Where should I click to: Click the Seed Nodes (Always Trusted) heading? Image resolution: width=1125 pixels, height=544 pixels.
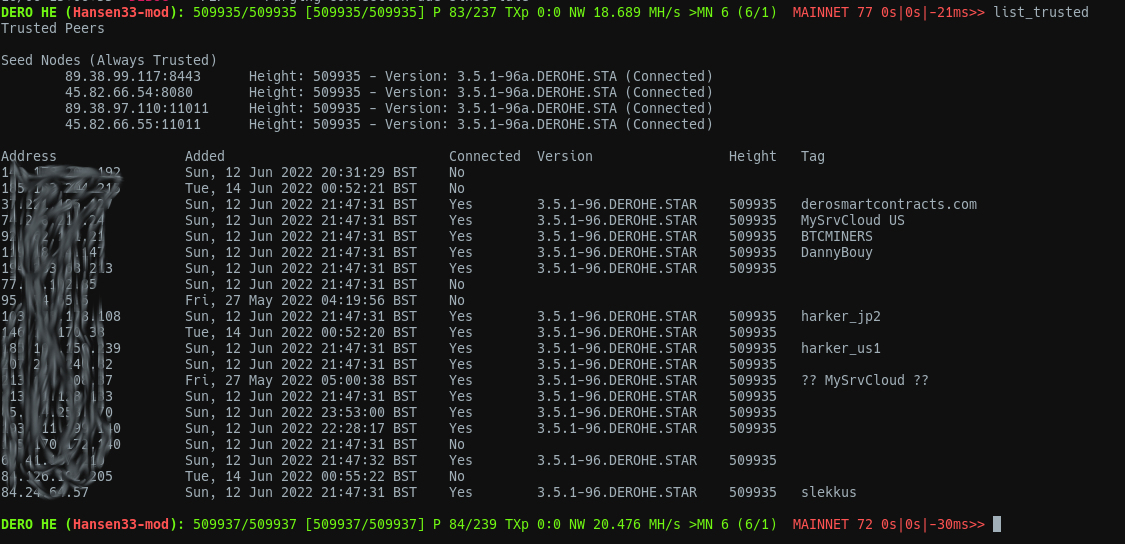click(108, 60)
